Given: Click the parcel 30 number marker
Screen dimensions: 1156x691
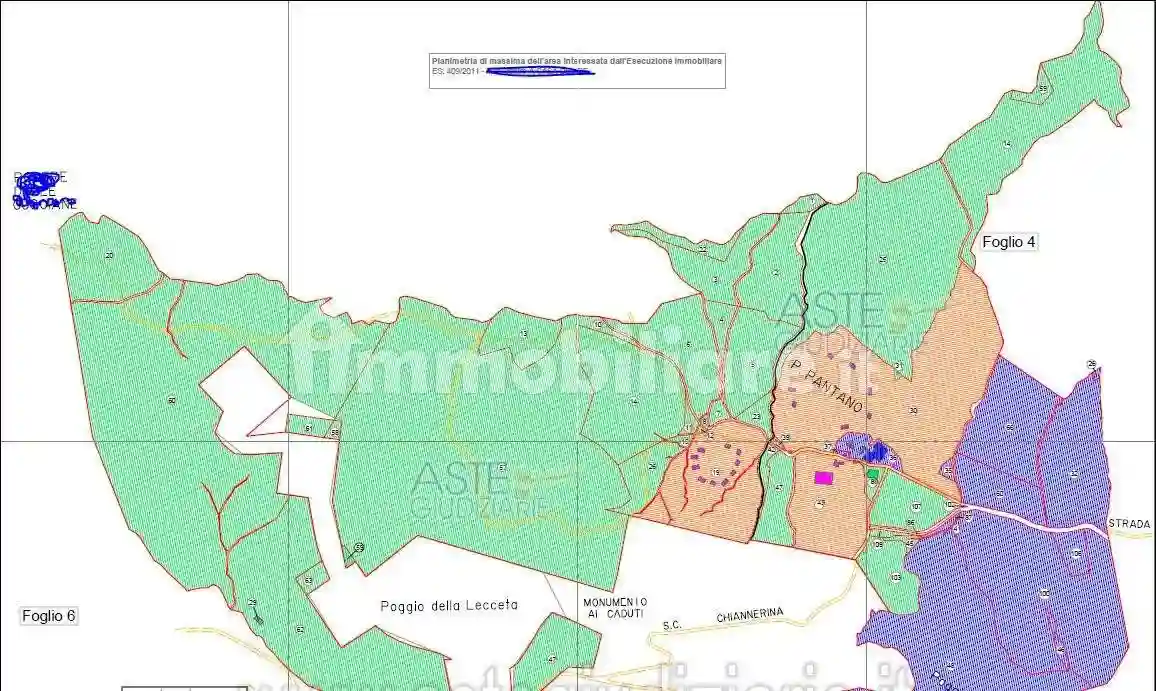Looking at the screenshot, I should point(913,410).
